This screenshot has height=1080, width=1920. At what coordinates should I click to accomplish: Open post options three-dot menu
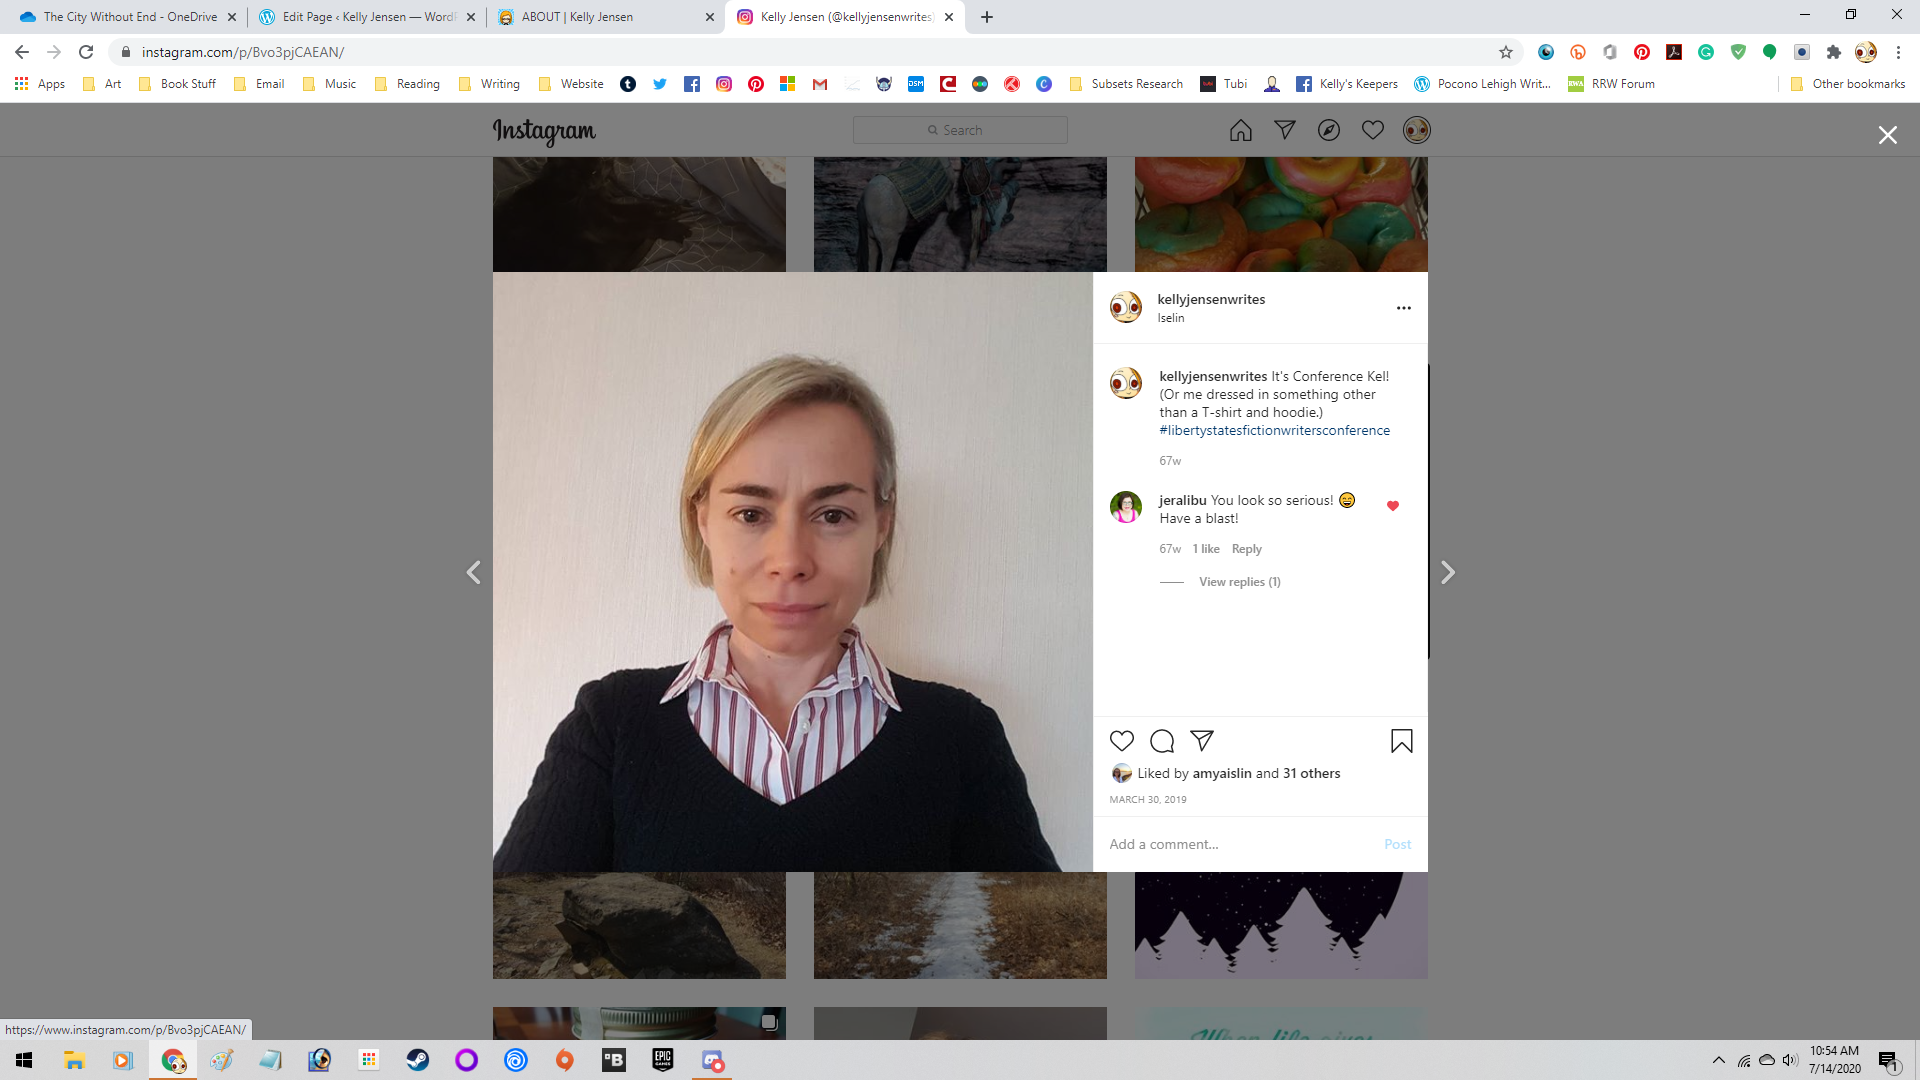click(1403, 308)
